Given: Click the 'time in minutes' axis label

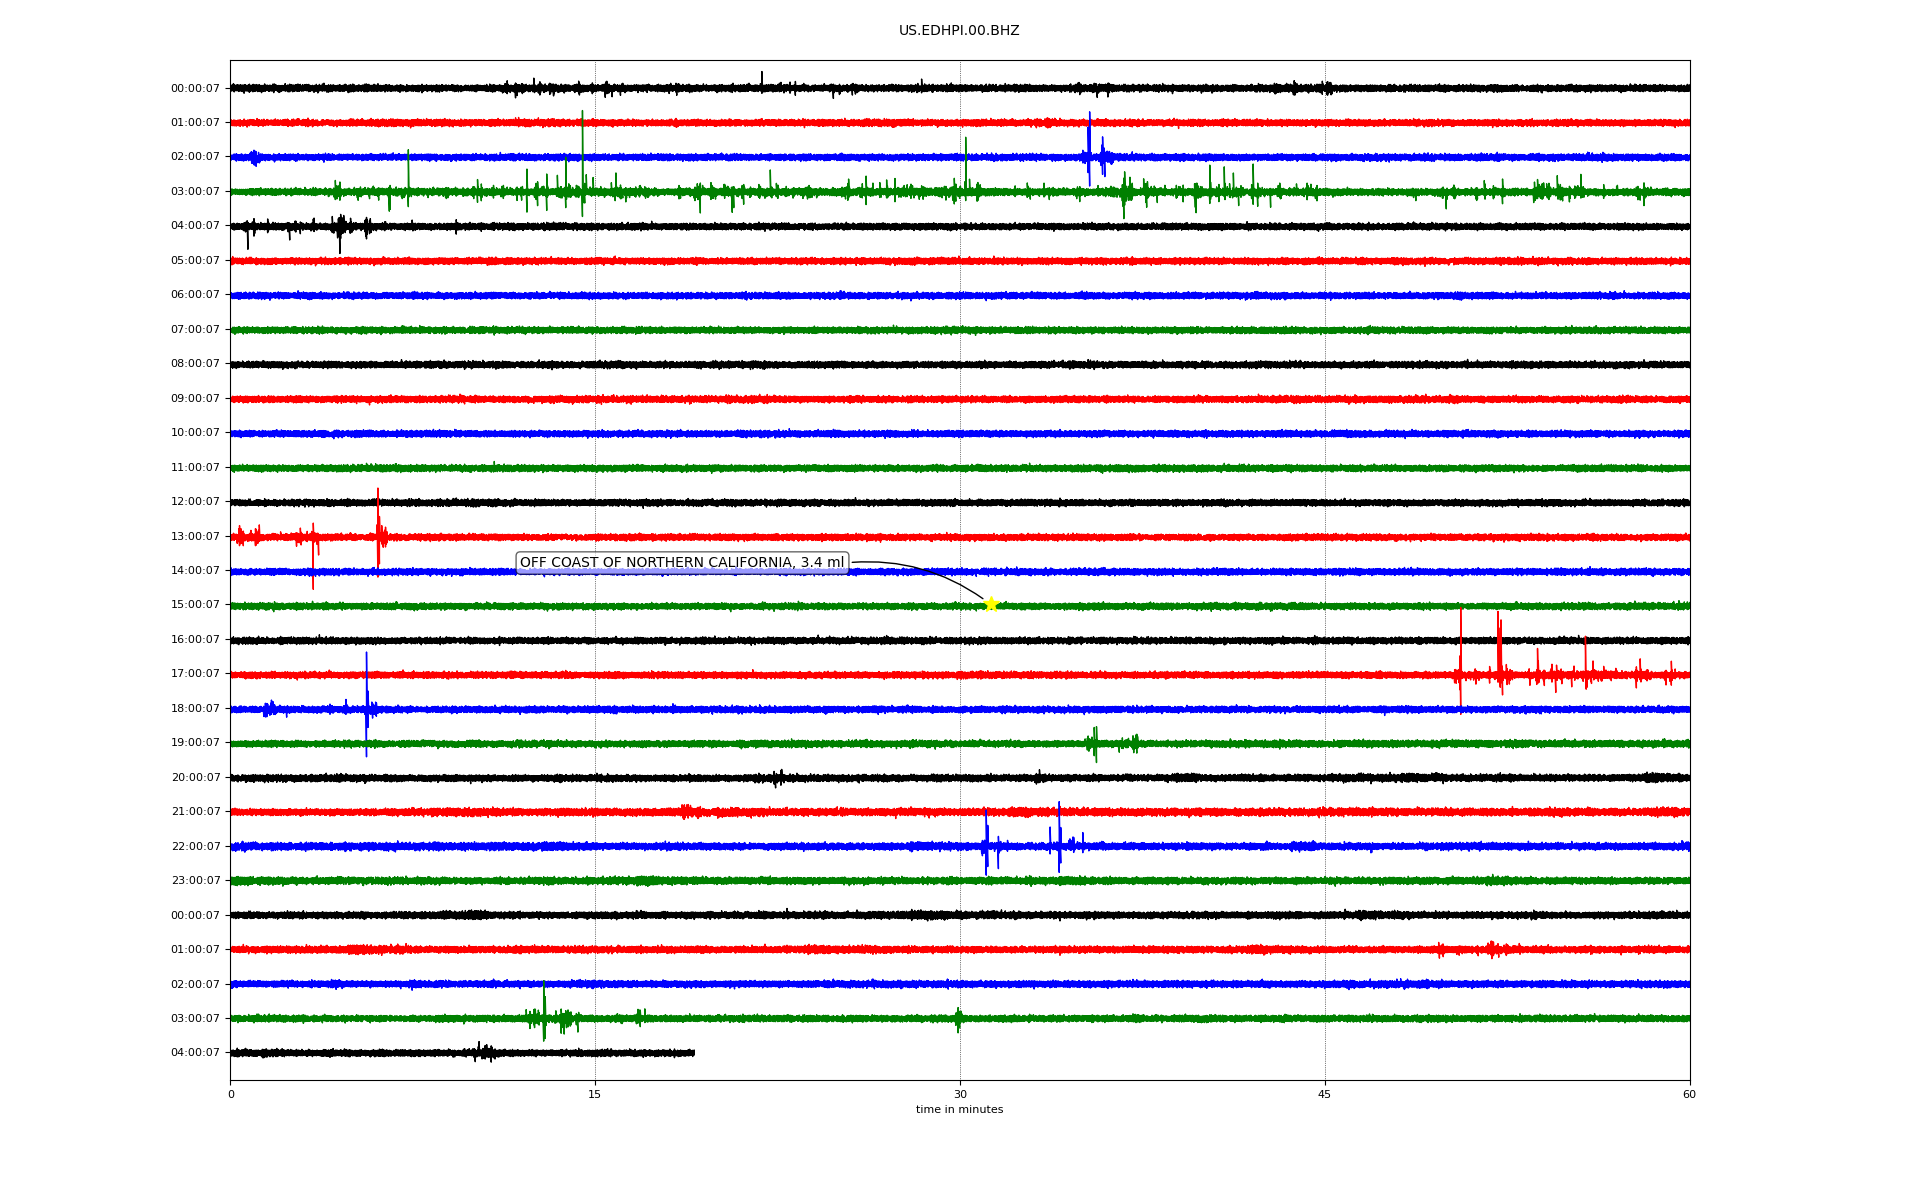Looking at the screenshot, I should pyautogui.click(x=959, y=1110).
